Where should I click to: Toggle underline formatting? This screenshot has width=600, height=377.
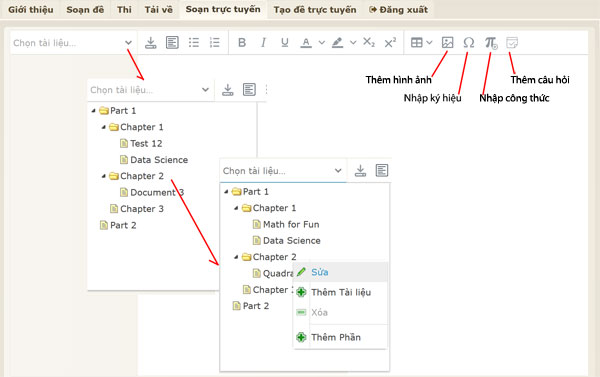pos(284,42)
